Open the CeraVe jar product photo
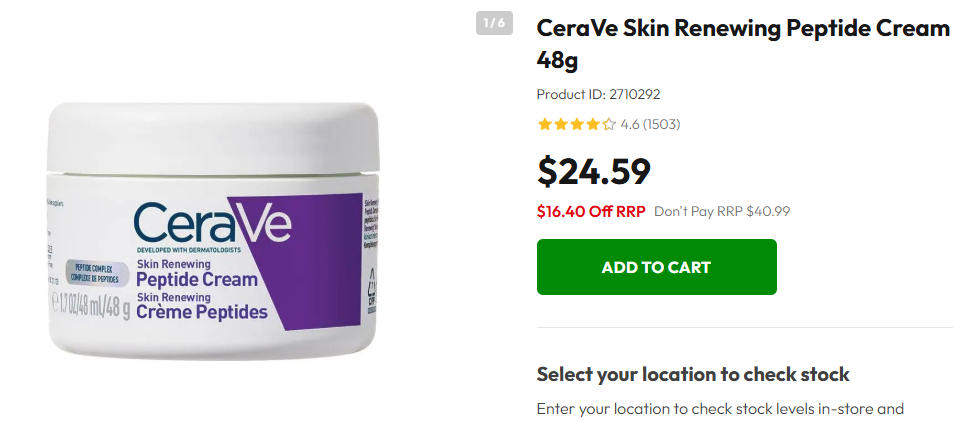This screenshot has width=967, height=421. (213, 231)
